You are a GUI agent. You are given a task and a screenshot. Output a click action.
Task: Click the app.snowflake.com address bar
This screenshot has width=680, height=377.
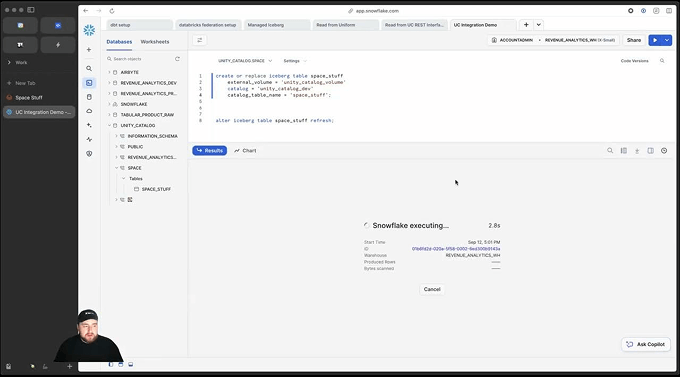373,11
